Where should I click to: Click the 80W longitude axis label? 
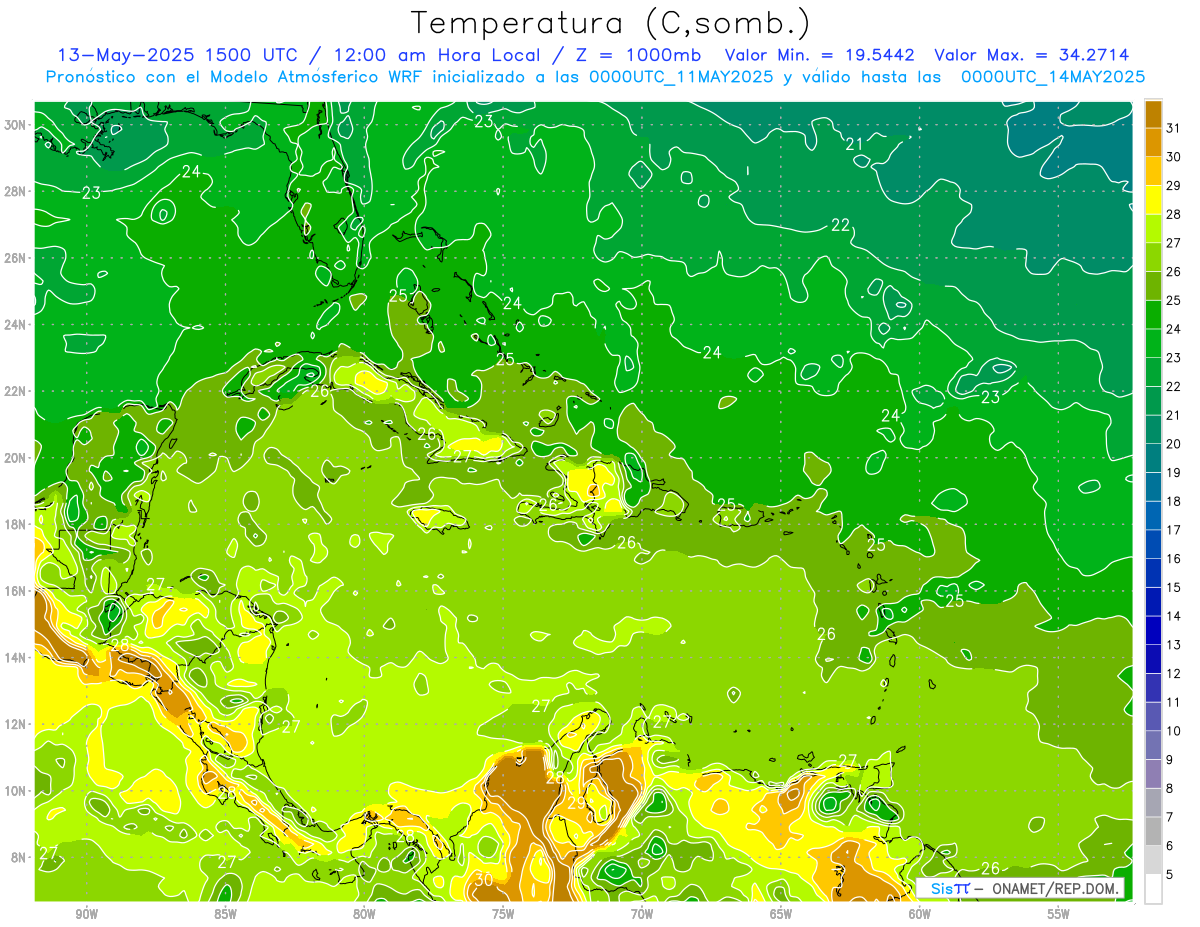364,914
